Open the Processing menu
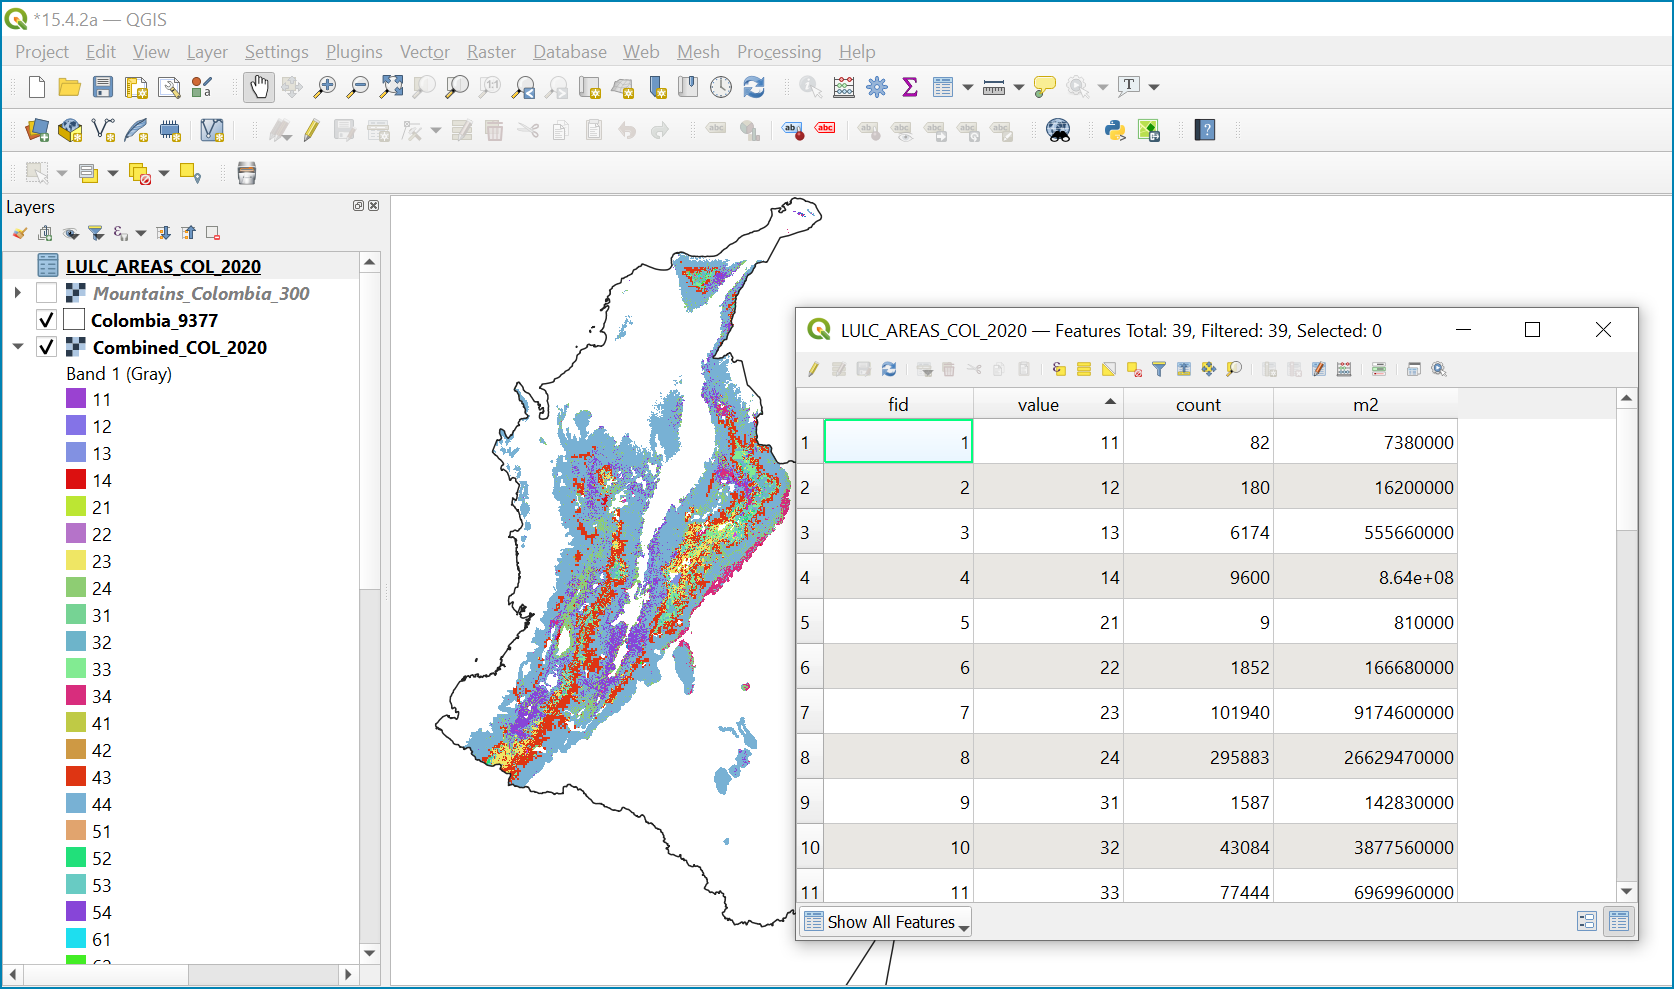Image resolution: width=1674 pixels, height=989 pixels. coord(779,52)
